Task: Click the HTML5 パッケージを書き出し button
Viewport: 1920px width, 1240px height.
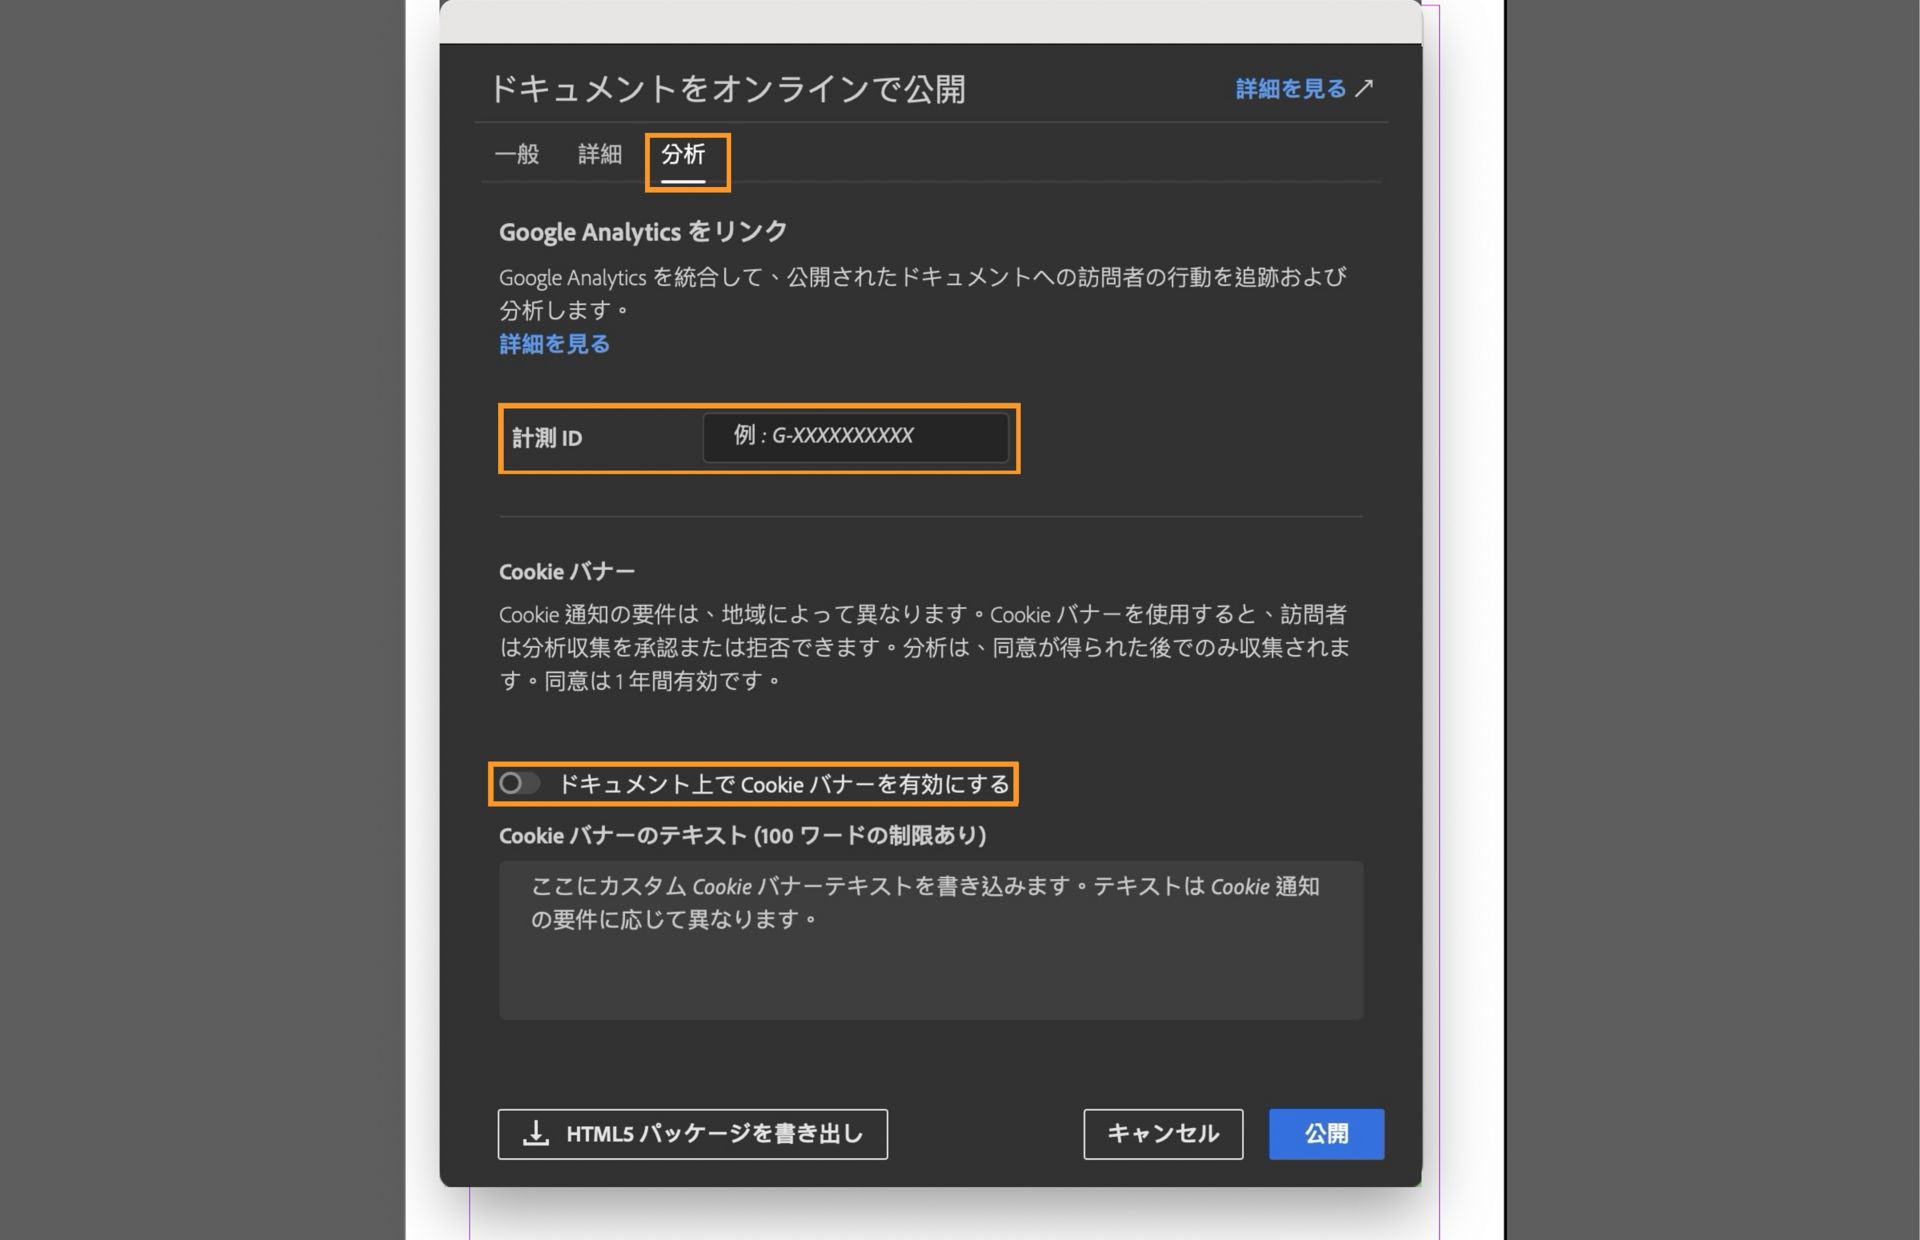Action: point(692,1134)
